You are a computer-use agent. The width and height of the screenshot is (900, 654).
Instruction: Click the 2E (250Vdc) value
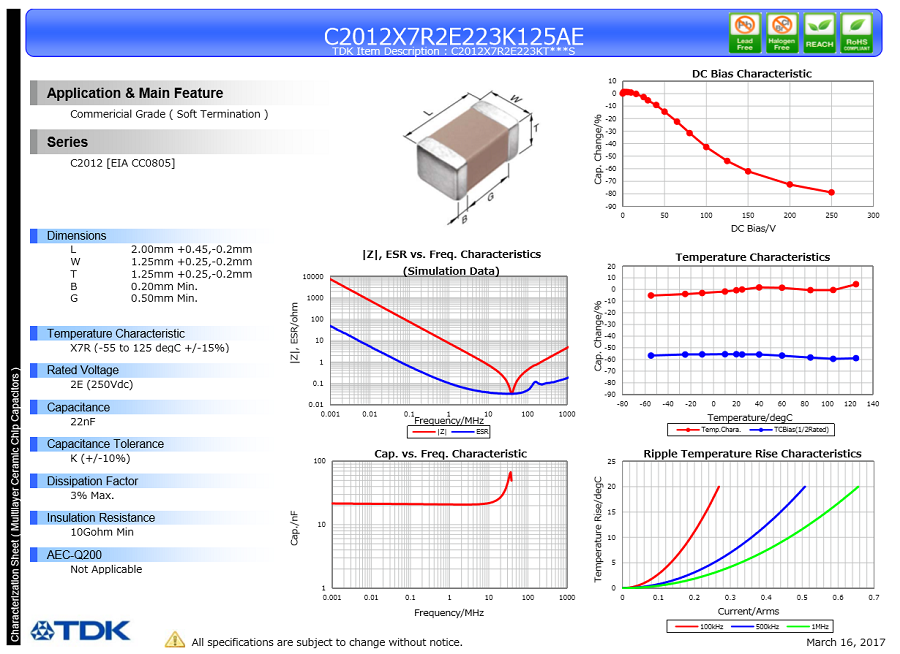101,385
